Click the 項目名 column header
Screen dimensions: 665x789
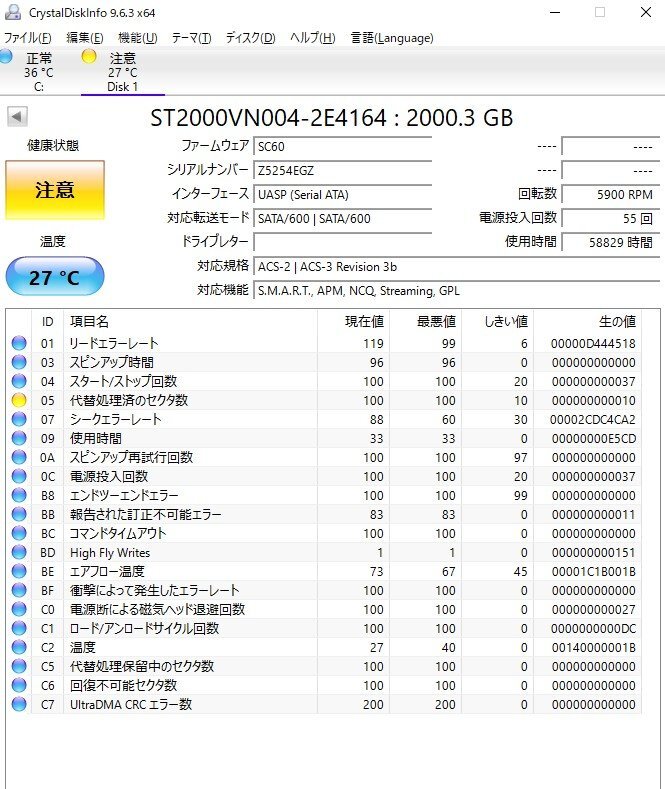click(x=190, y=322)
